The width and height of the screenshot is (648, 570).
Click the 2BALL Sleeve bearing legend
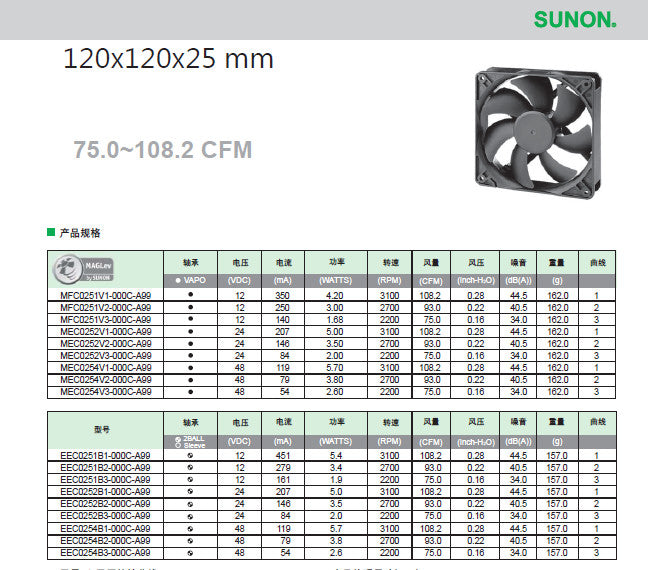[190, 442]
